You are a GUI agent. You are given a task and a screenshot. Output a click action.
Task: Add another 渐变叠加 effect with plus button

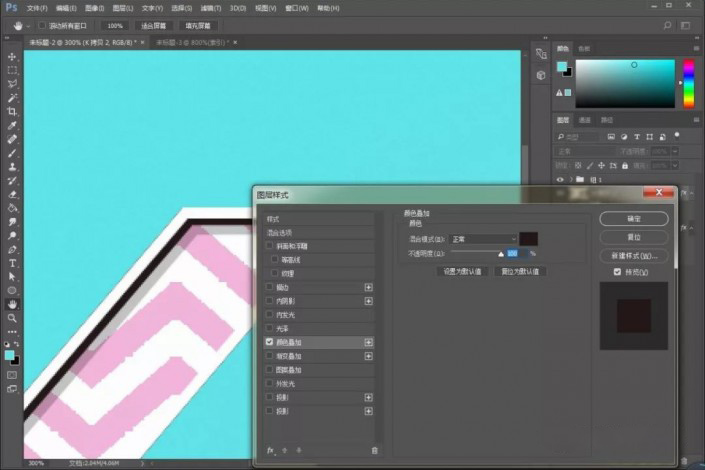(x=368, y=356)
